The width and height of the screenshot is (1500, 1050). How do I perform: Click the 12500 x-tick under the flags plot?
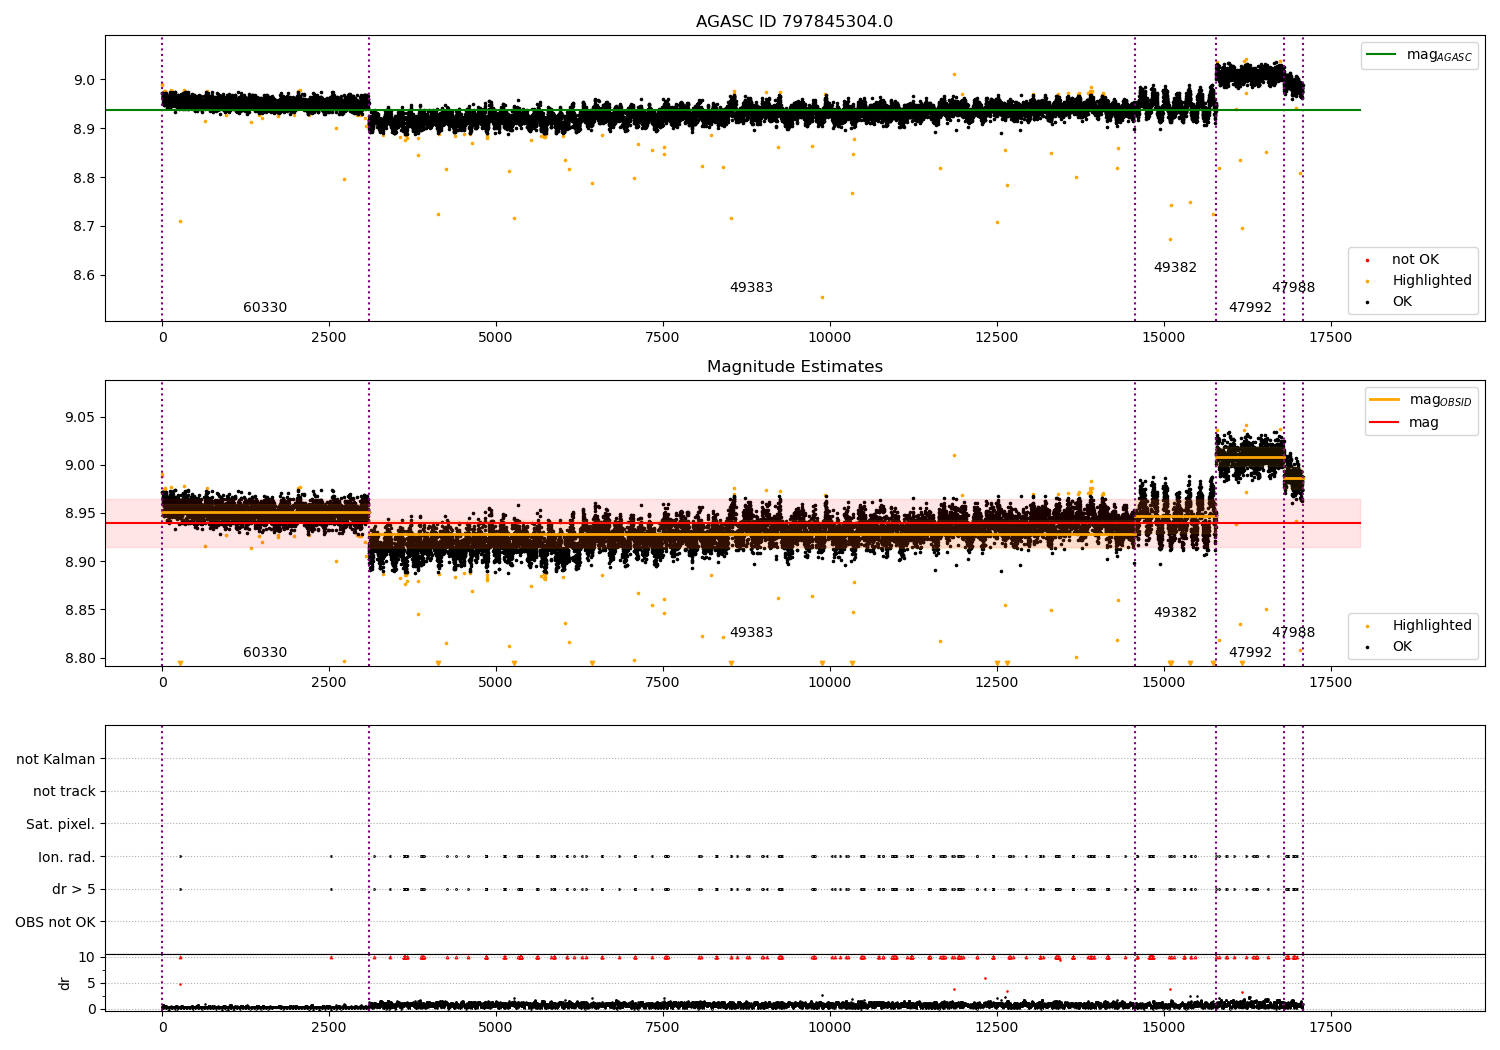[996, 1028]
